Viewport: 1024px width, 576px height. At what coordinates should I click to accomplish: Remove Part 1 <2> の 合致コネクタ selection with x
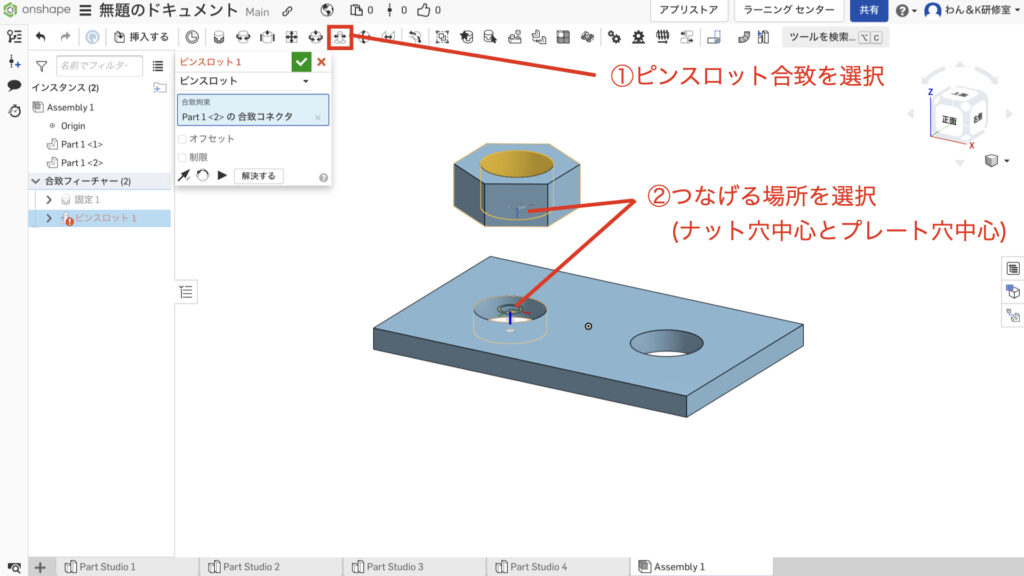[x=318, y=118]
